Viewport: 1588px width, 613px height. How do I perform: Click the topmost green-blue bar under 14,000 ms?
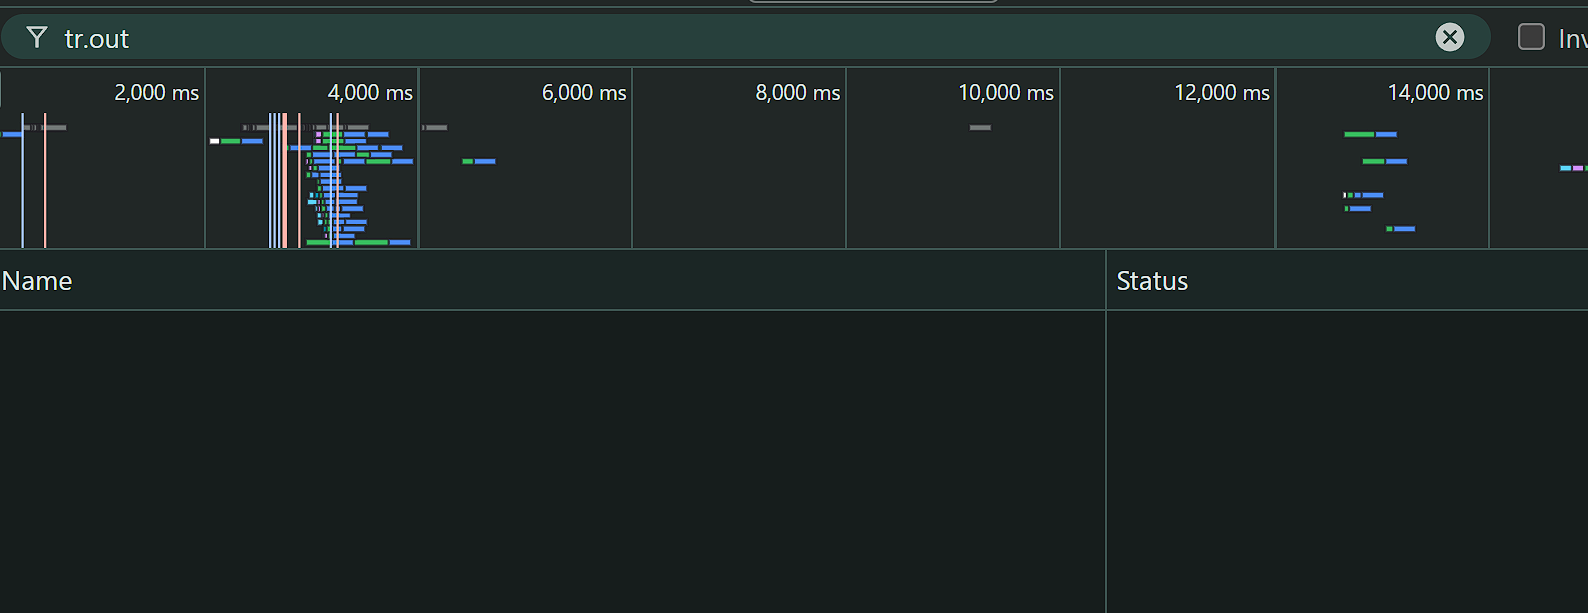click(1370, 134)
